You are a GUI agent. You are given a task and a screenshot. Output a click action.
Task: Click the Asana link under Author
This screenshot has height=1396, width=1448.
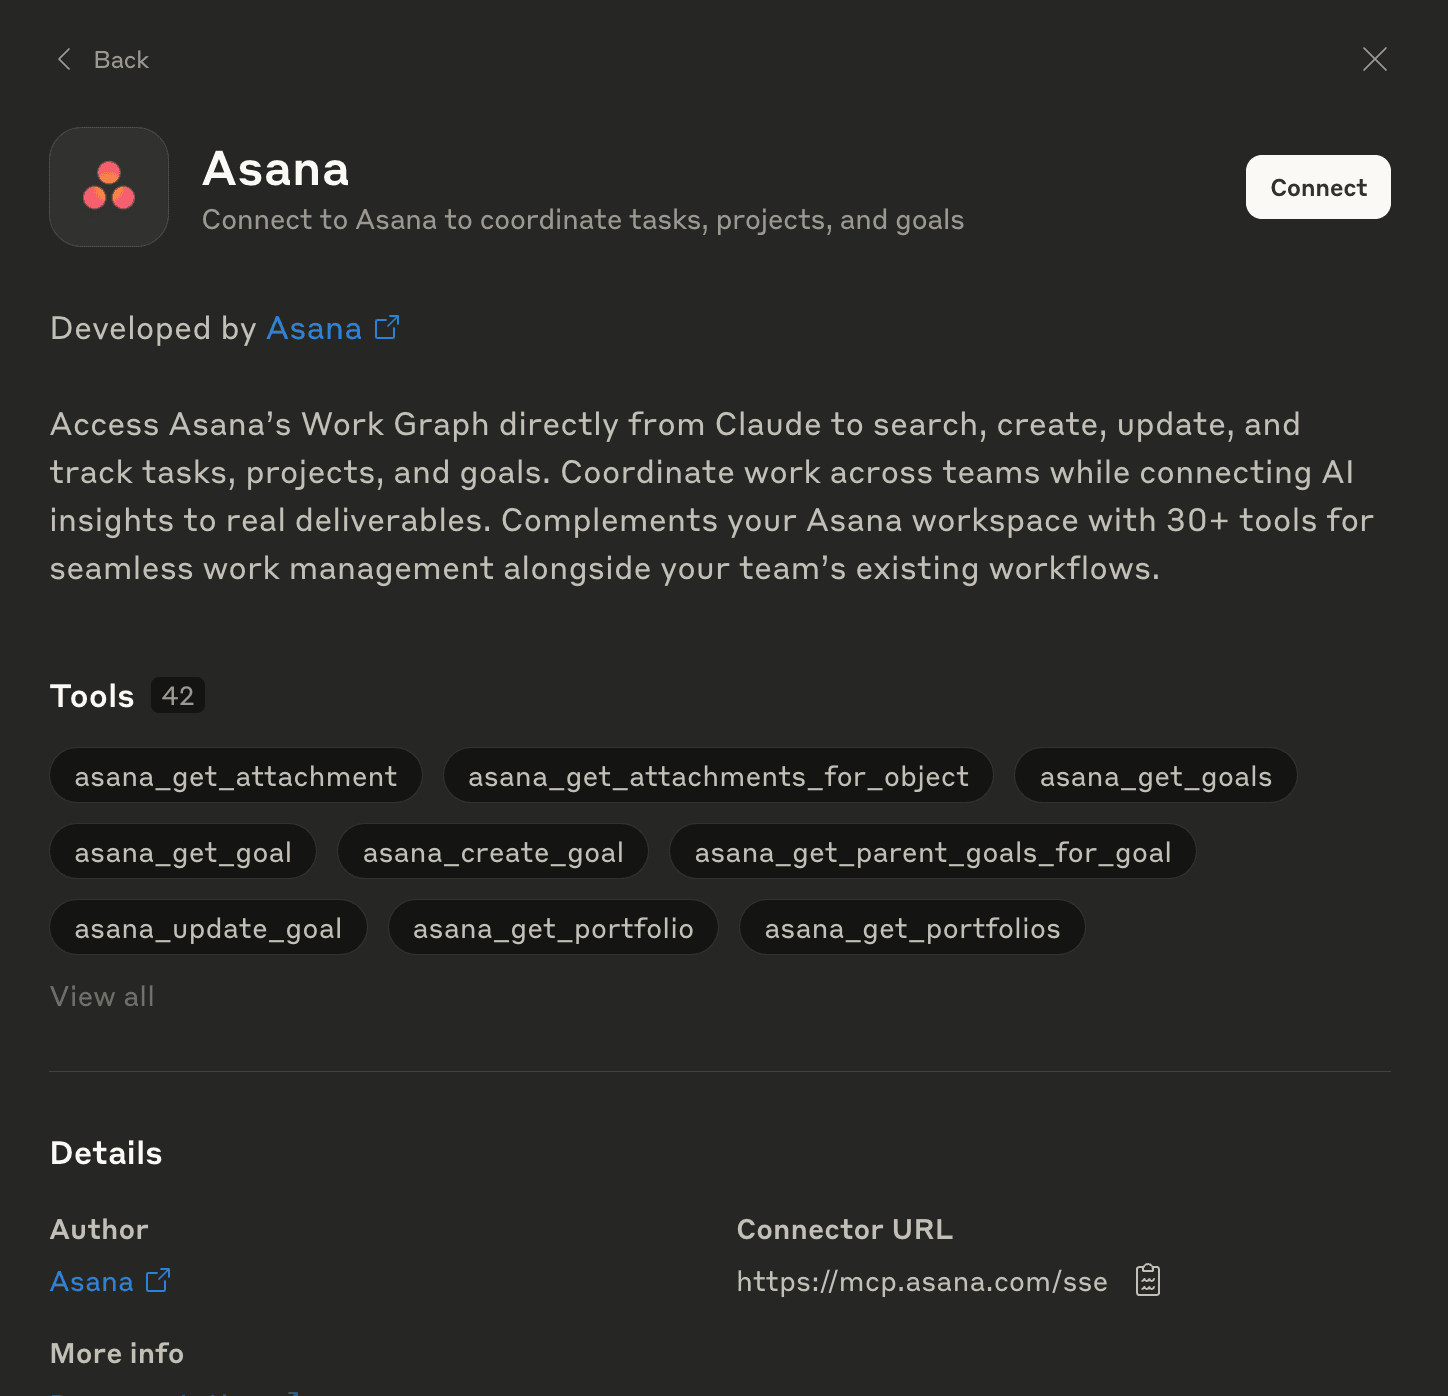click(x=91, y=1281)
